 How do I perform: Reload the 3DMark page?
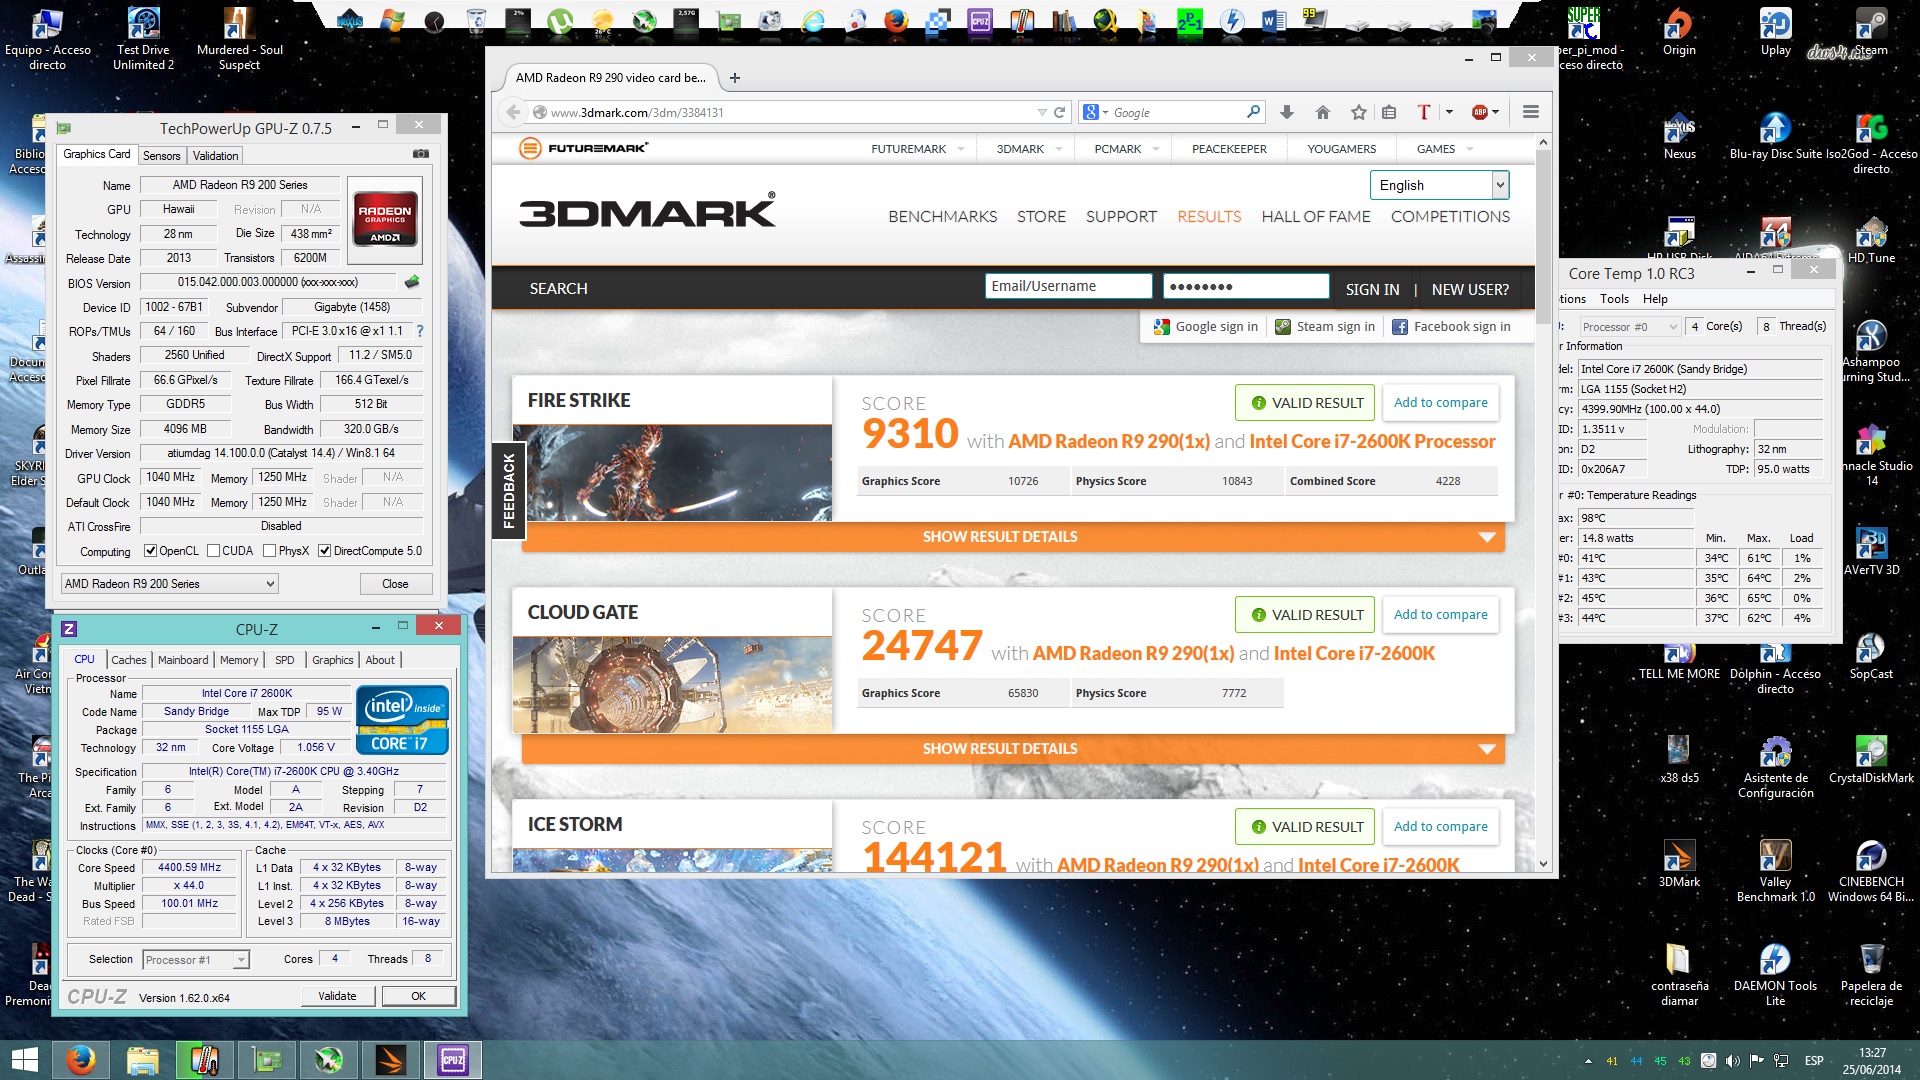[x=1060, y=112]
